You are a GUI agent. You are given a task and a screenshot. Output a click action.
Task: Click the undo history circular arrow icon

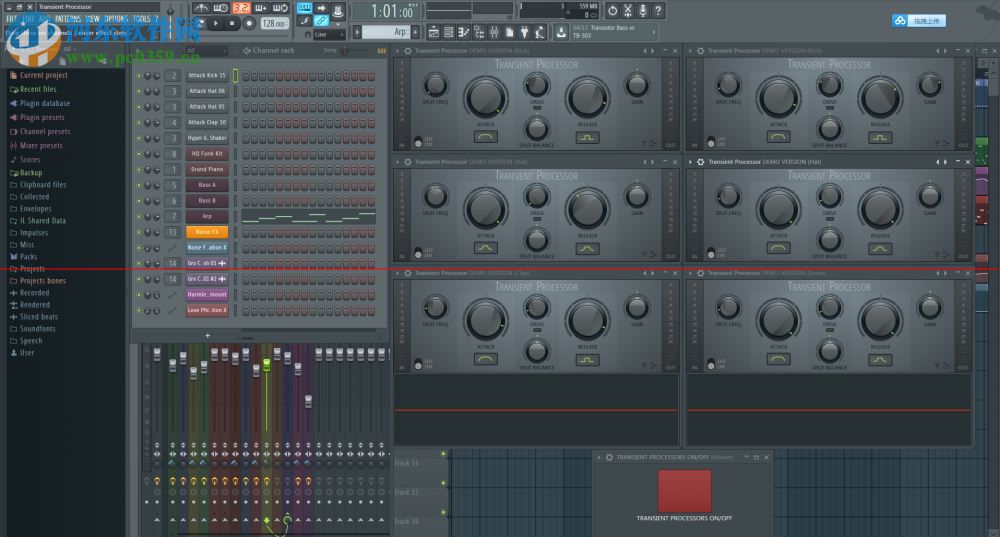[612, 10]
